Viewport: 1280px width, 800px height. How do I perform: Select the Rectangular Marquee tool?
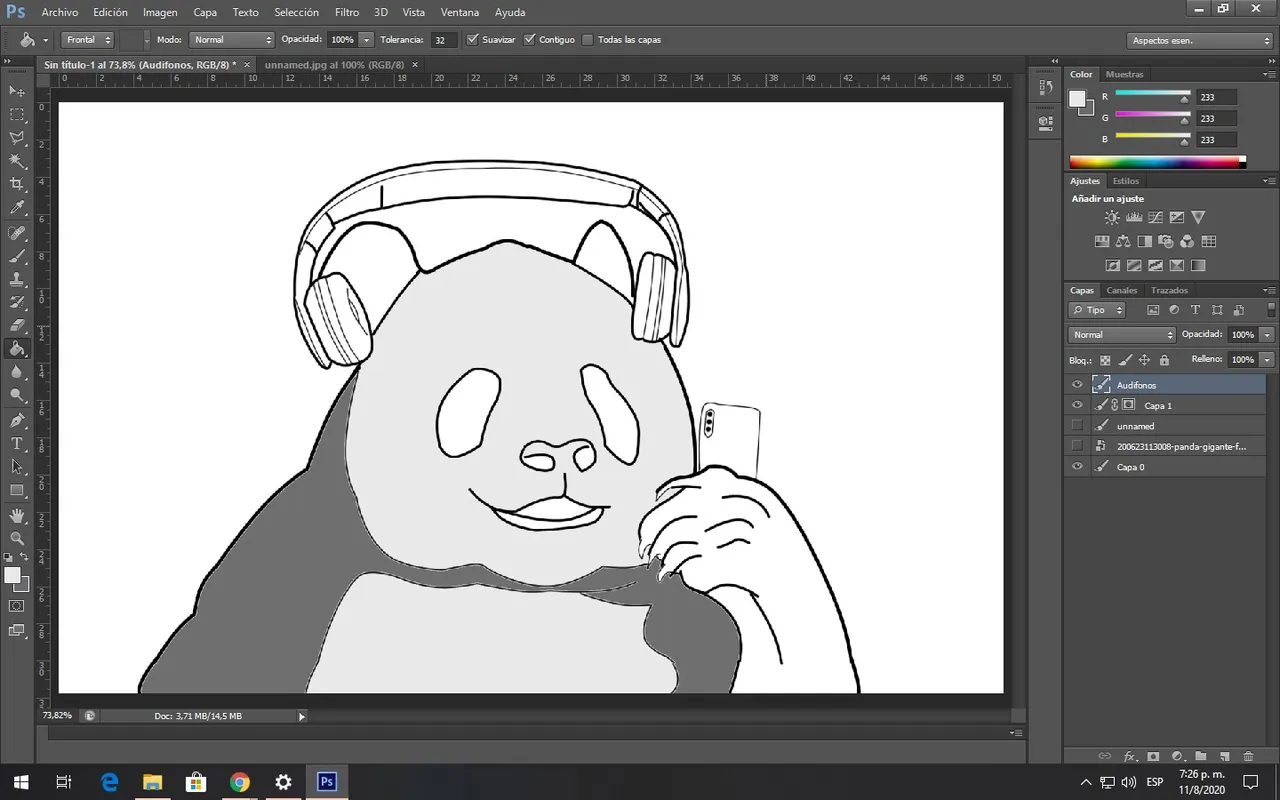coord(17,115)
